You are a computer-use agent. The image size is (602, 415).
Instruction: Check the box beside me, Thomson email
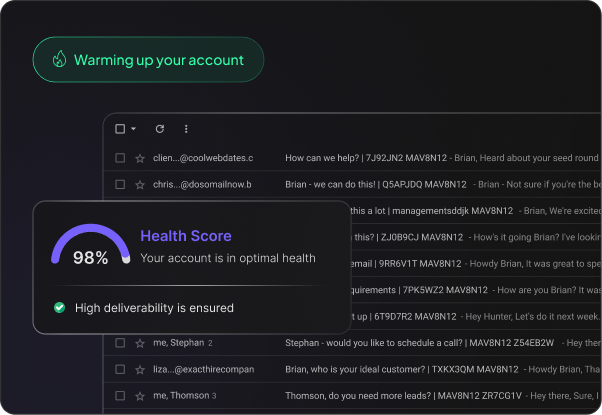tap(120, 396)
